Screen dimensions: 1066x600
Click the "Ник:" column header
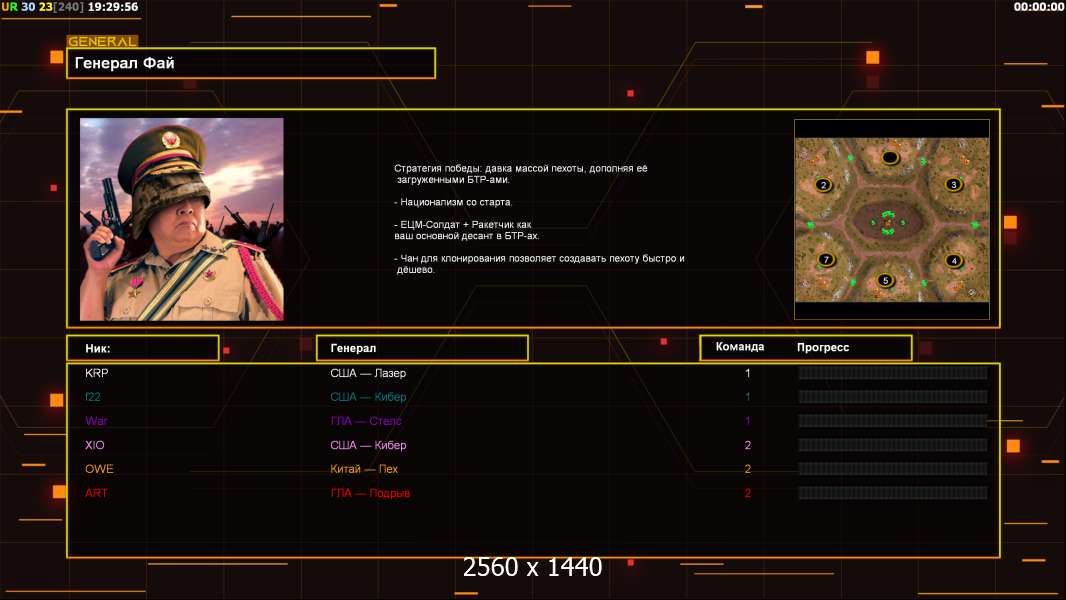point(142,348)
